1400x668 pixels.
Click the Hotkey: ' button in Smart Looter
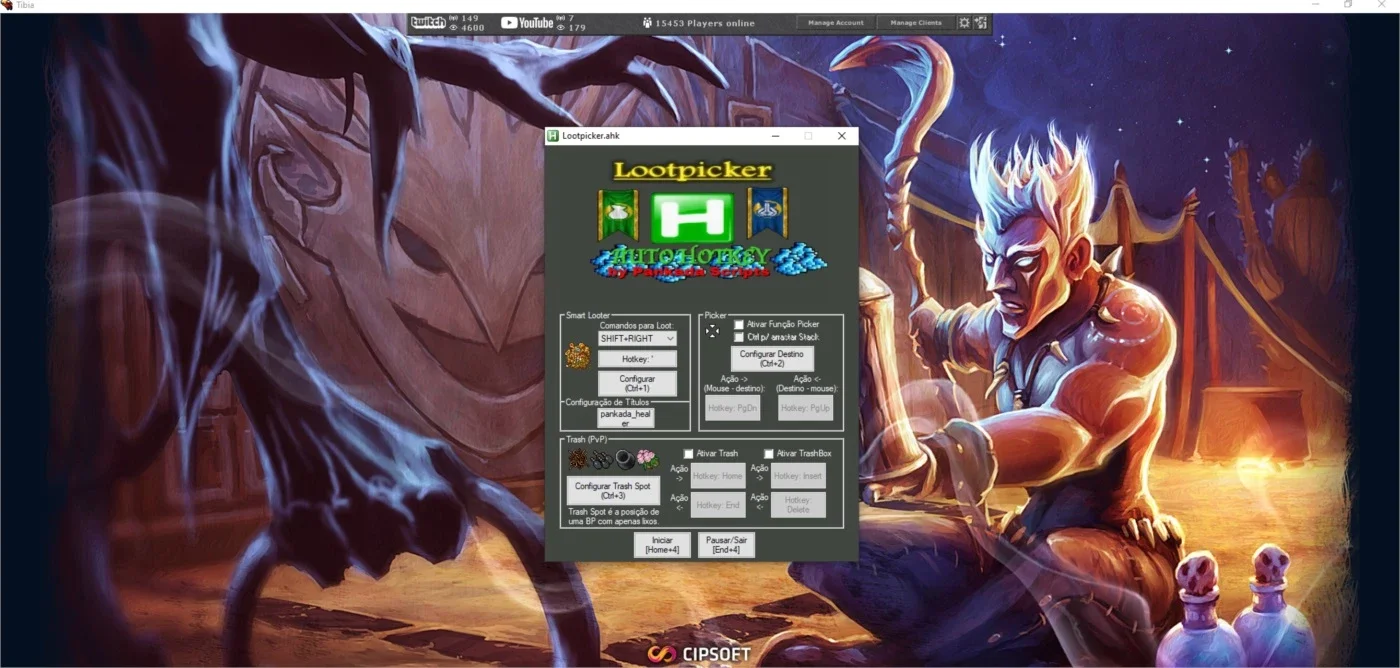pos(637,359)
